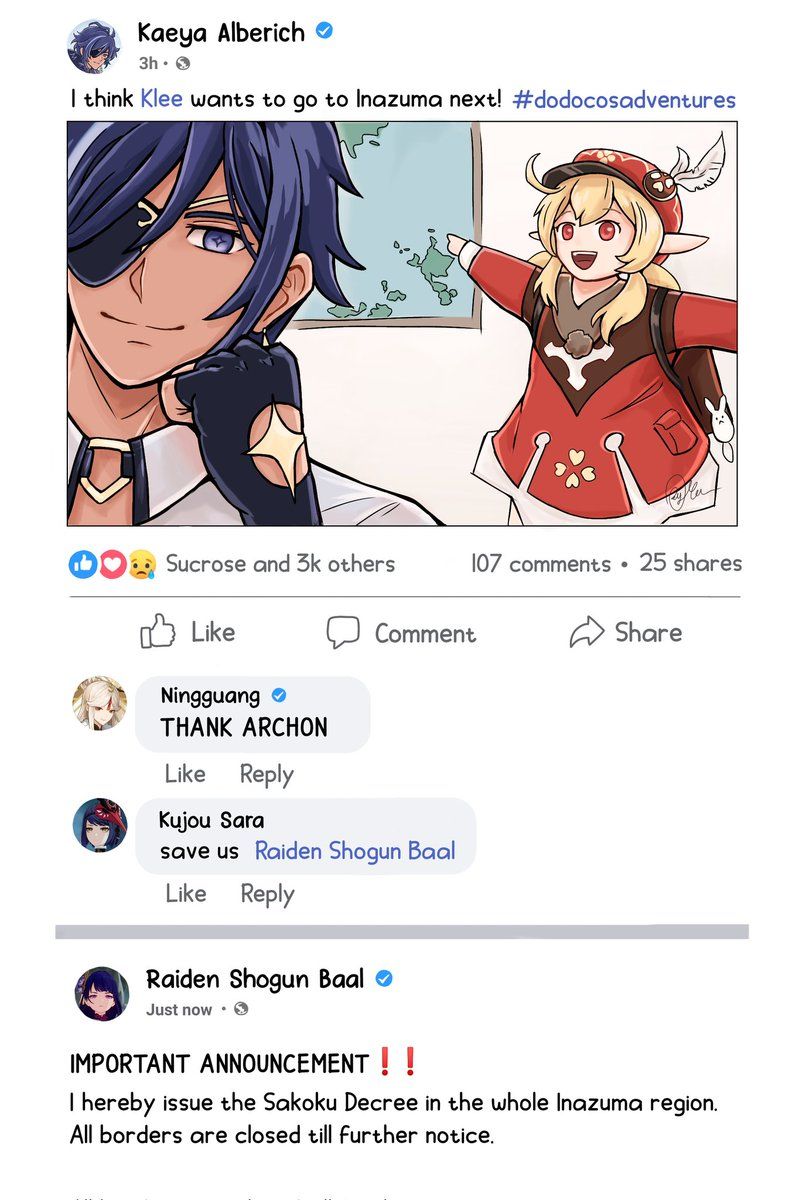
Task: Click the blue like reaction emoji
Action: click(82, 564)
